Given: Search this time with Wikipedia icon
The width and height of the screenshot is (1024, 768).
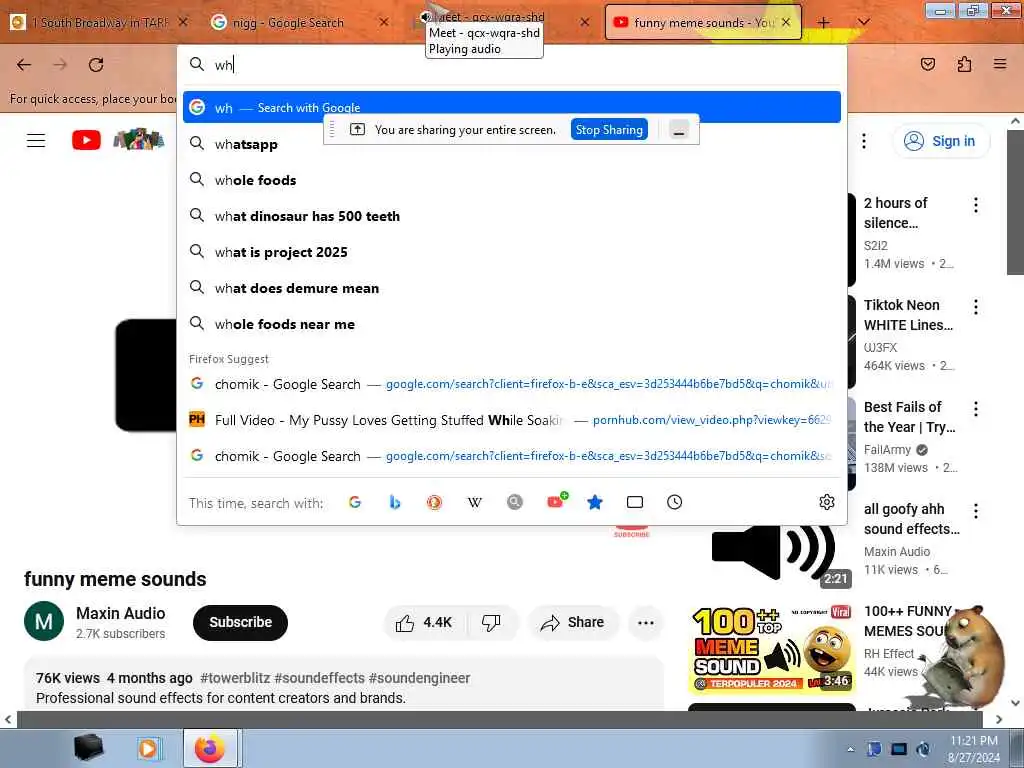Looking at the screenshot, I should tap(475, 502).
